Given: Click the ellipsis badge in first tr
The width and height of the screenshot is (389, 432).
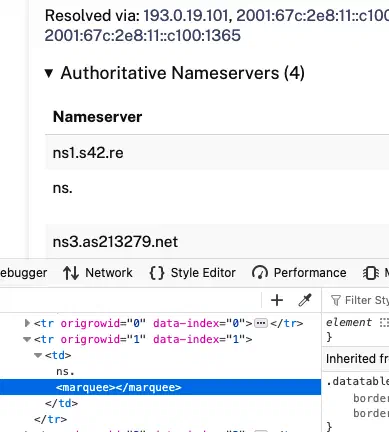Looking at the screenshot, I should (x=261, y=323).
